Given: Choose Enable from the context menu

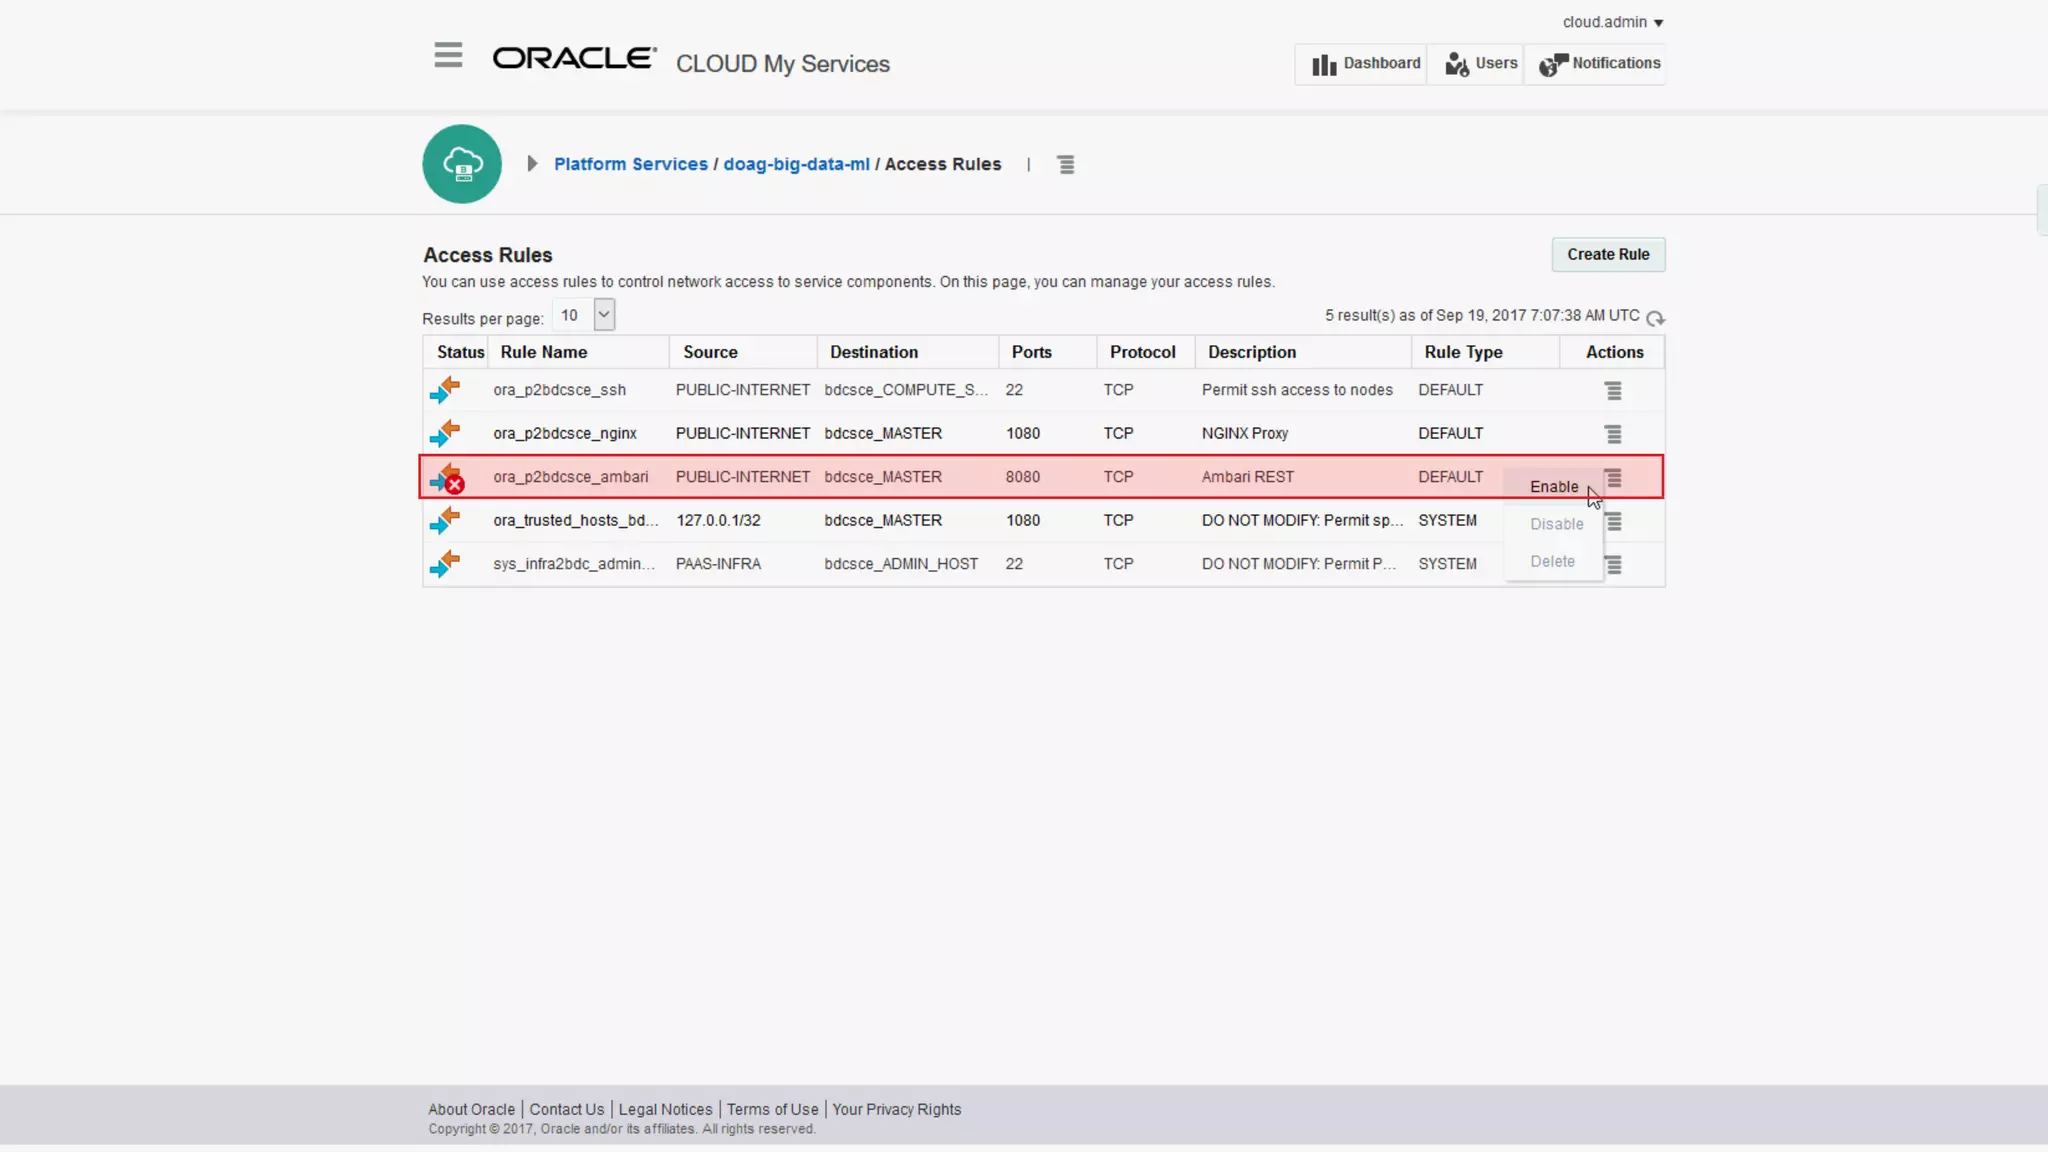Looking at the screenshot, I should (1554, 487).
